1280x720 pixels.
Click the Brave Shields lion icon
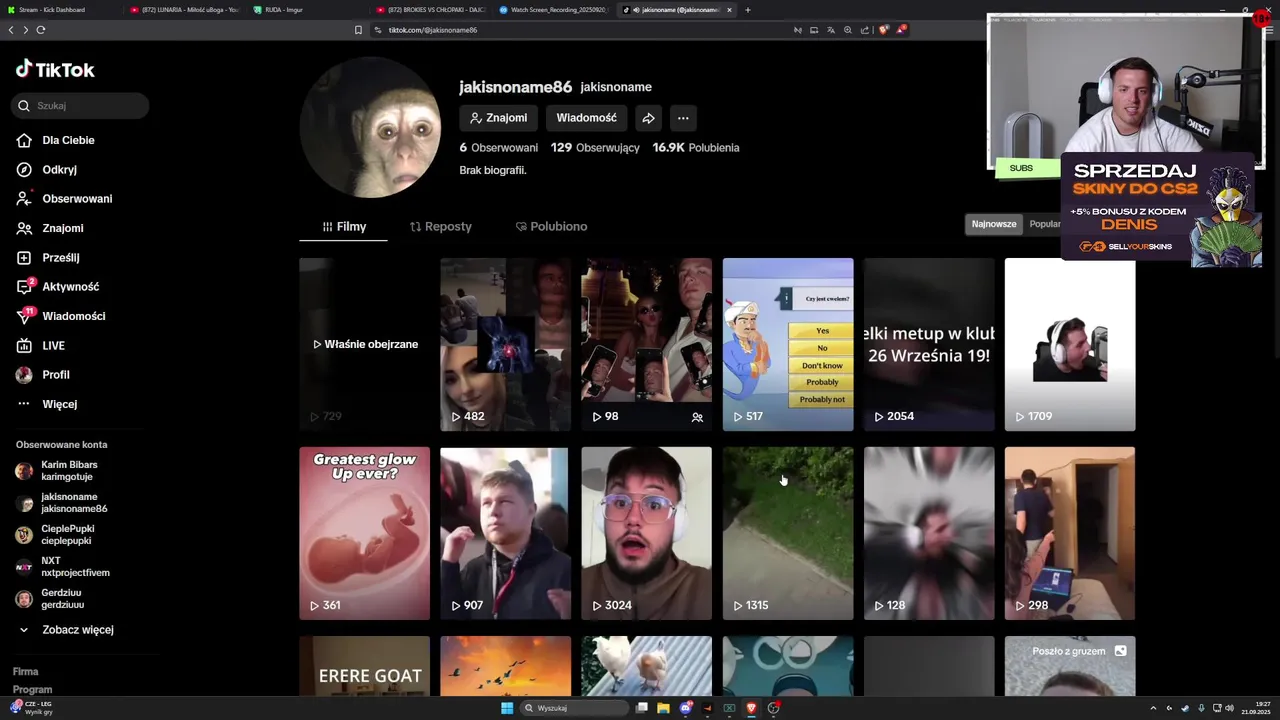point(883,30)
